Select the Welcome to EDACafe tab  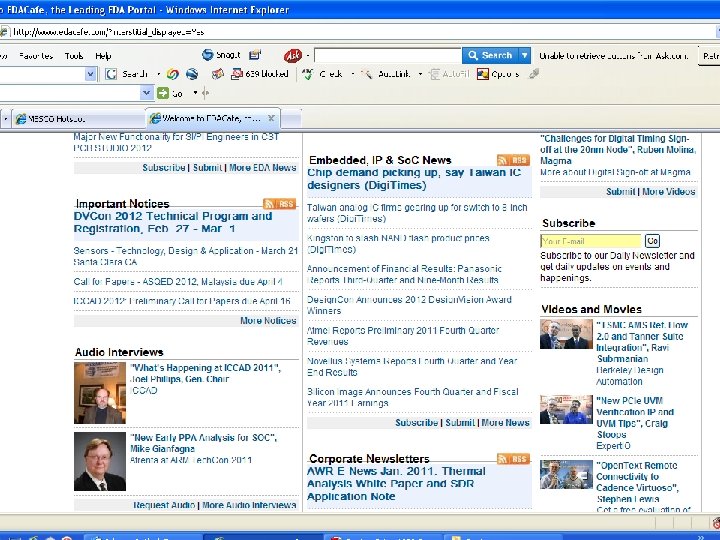[x=212, y=118]
